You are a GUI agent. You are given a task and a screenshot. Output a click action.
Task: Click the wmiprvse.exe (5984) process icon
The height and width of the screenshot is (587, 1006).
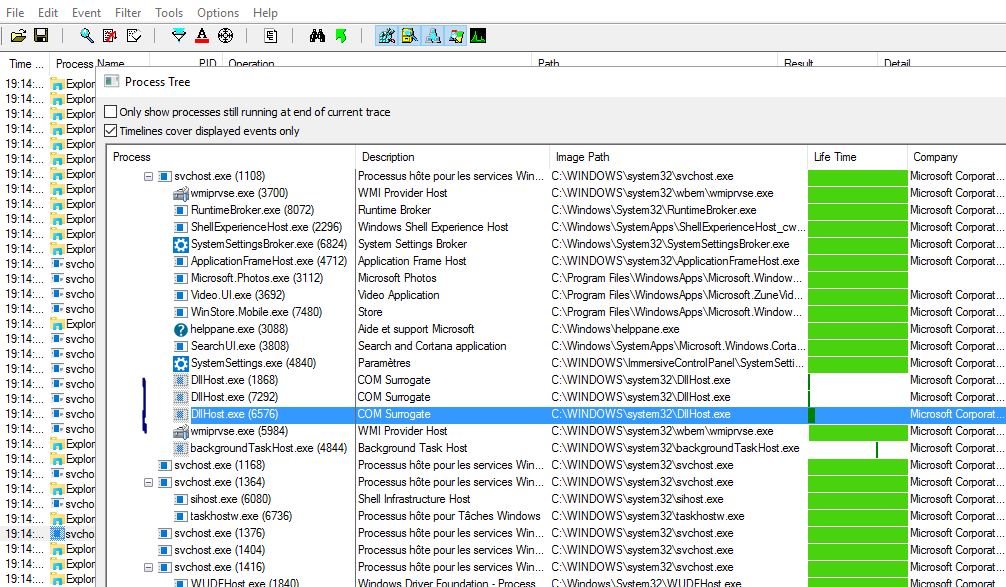pyautogui.click(x=181, y=432)
